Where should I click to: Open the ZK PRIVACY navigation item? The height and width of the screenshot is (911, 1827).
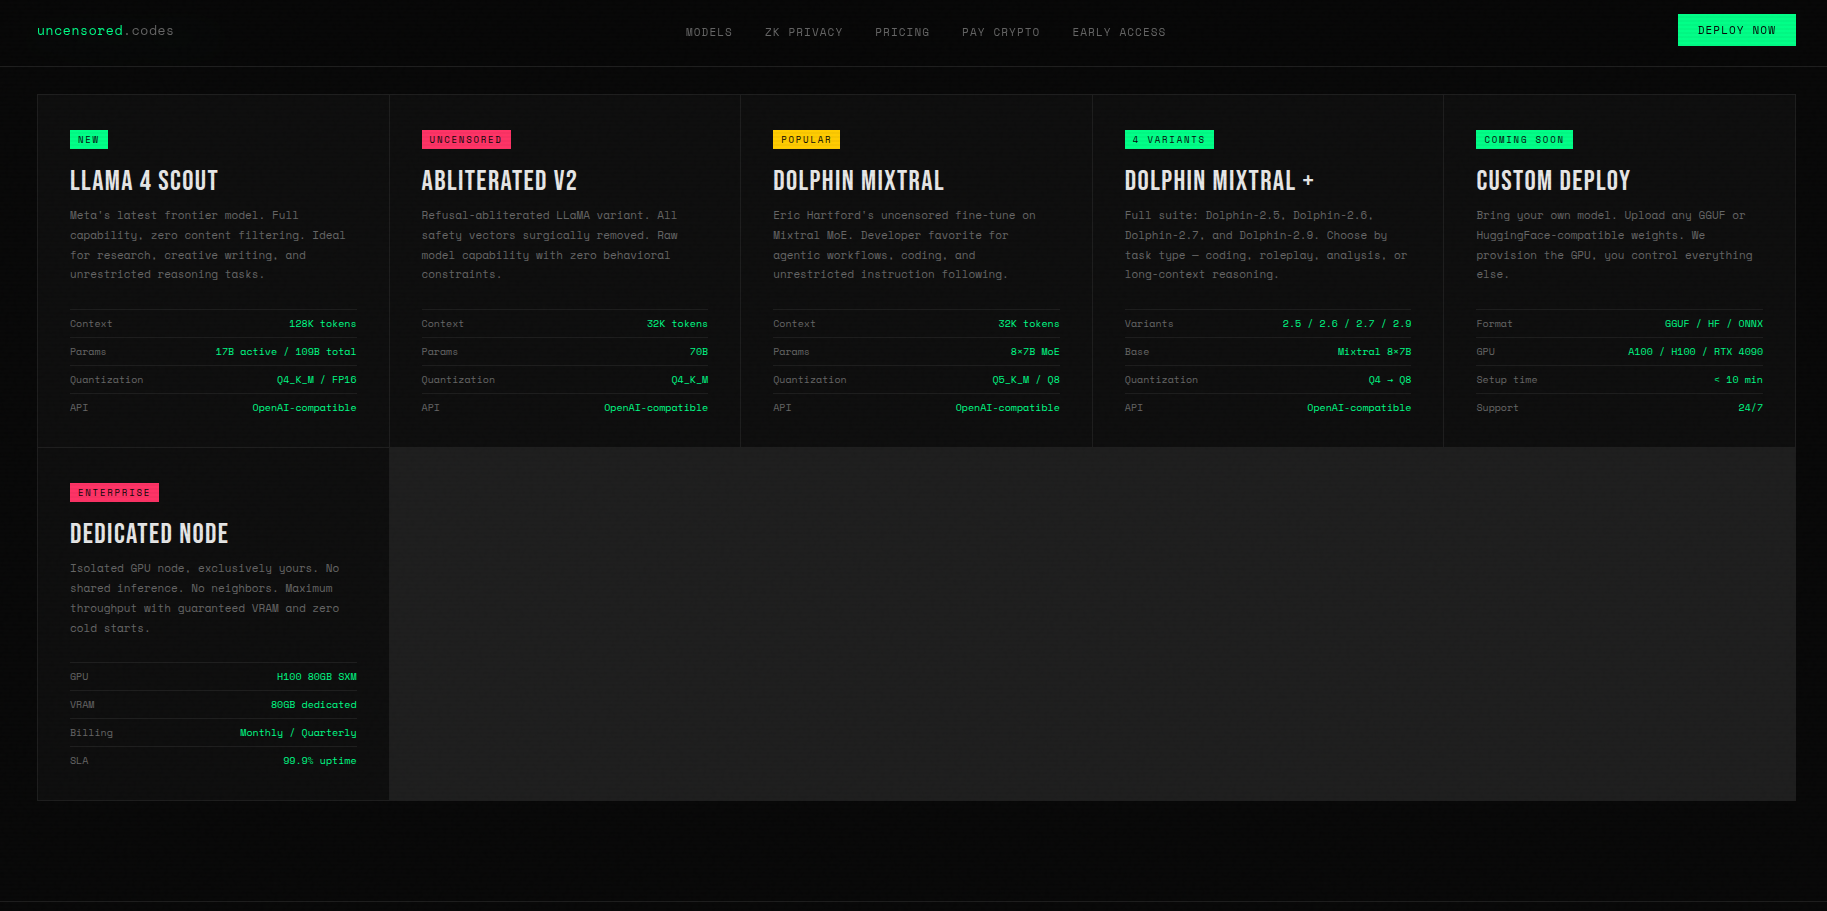tap(804, 32)
